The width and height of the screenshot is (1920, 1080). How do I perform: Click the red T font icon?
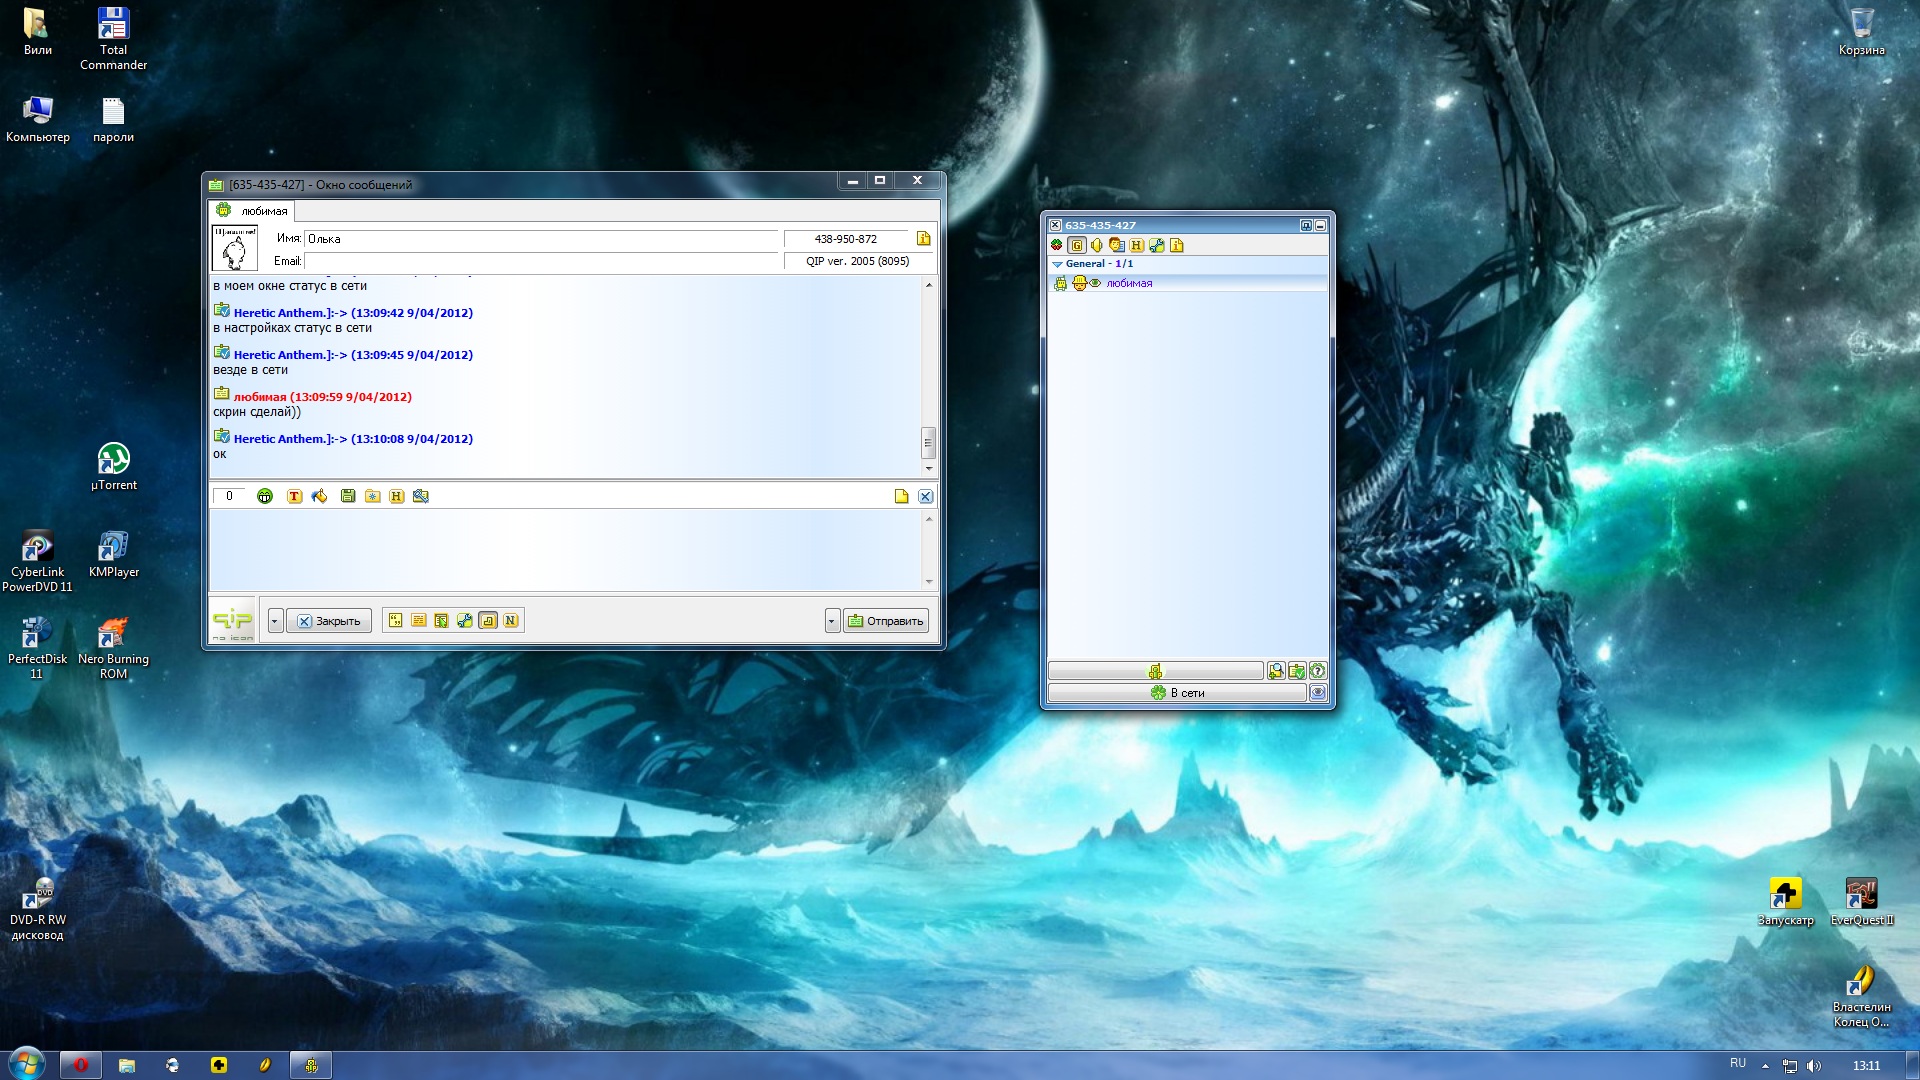[294, 496]
